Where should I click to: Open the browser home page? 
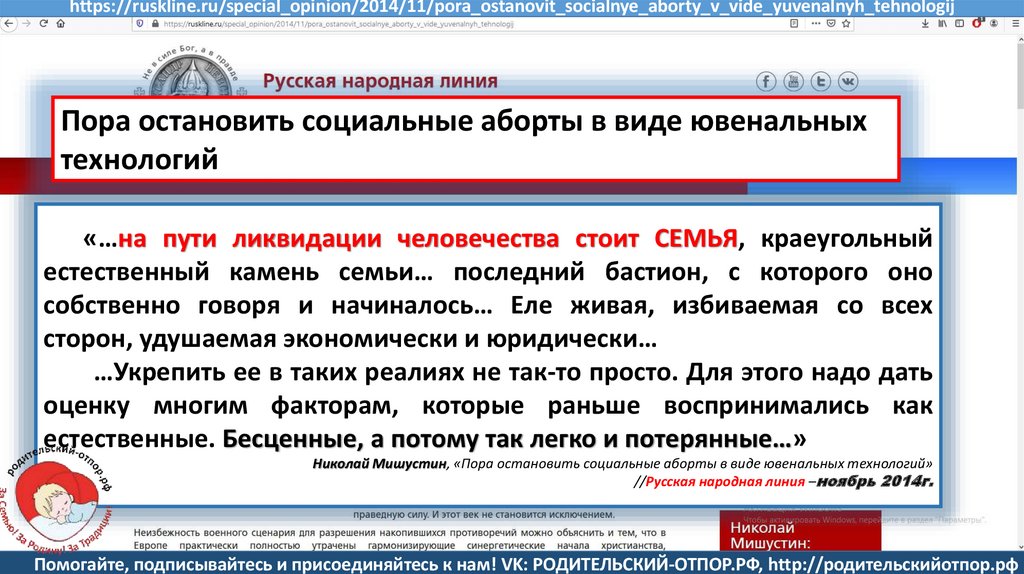pos(61,24)
